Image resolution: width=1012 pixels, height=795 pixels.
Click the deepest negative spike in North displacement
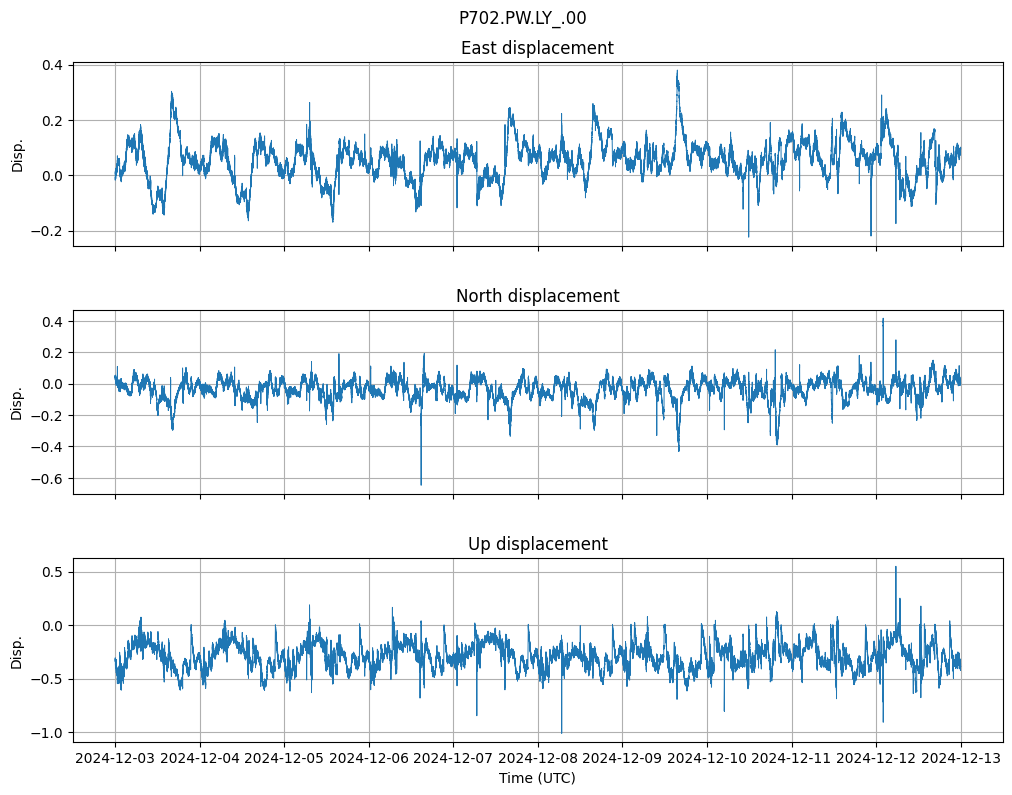(x=421, y=484)
